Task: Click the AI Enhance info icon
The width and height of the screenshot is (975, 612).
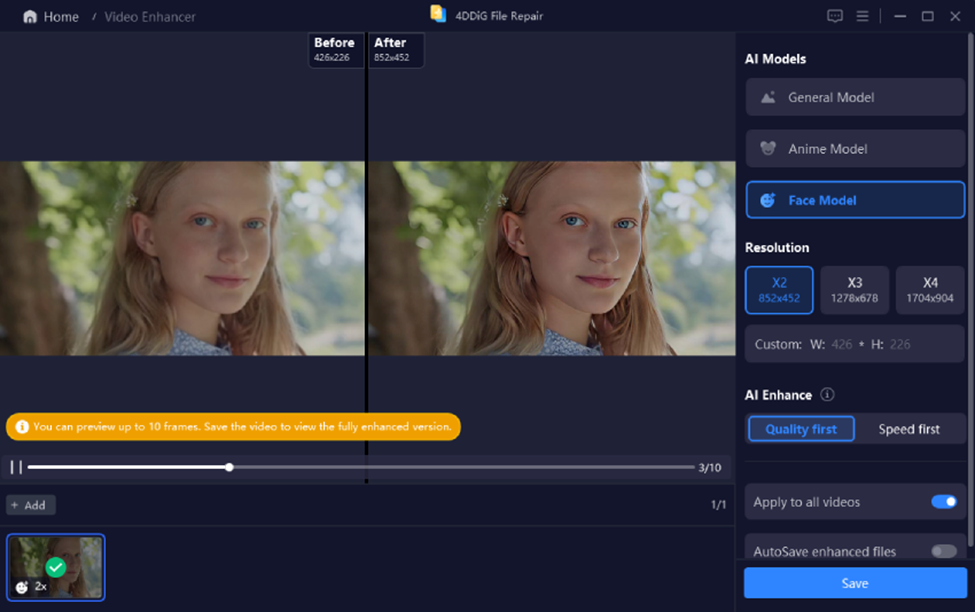Action: [827, 394]
